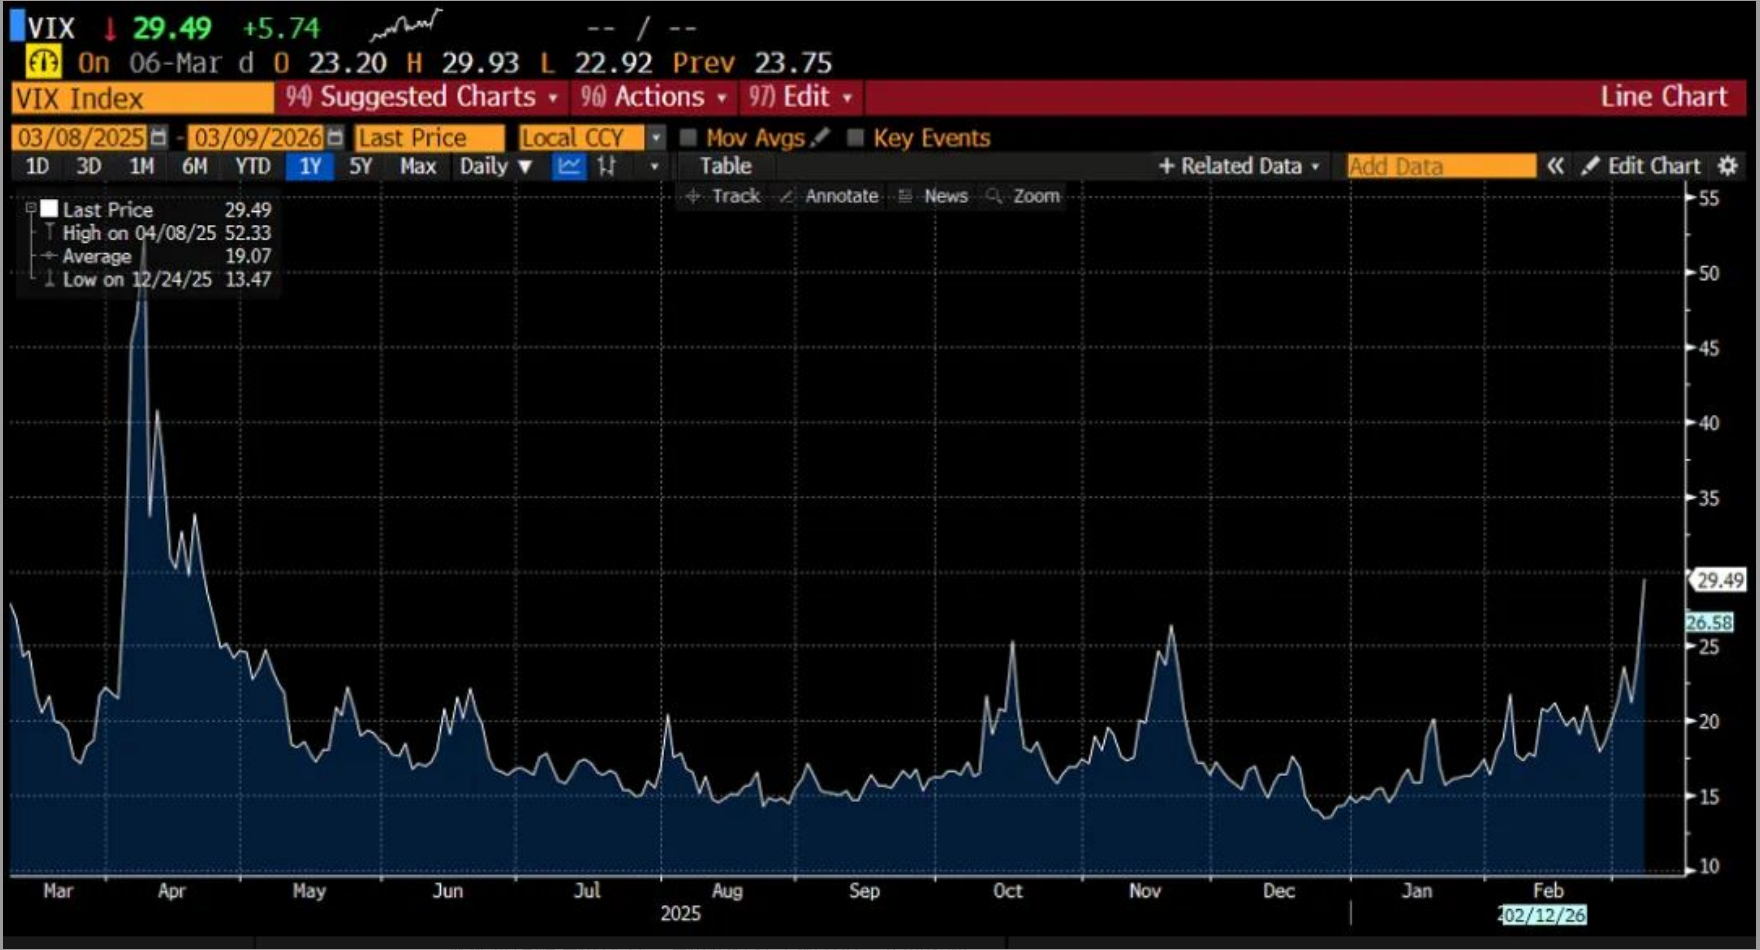The height and width of the screenshot is (950, 1760).
Task: Switch to bar chart type icon
Action: pos(606,166)
